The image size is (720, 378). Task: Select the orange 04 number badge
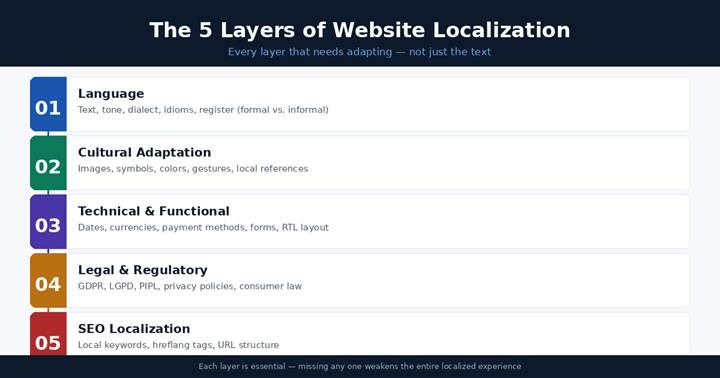(48, 281)
